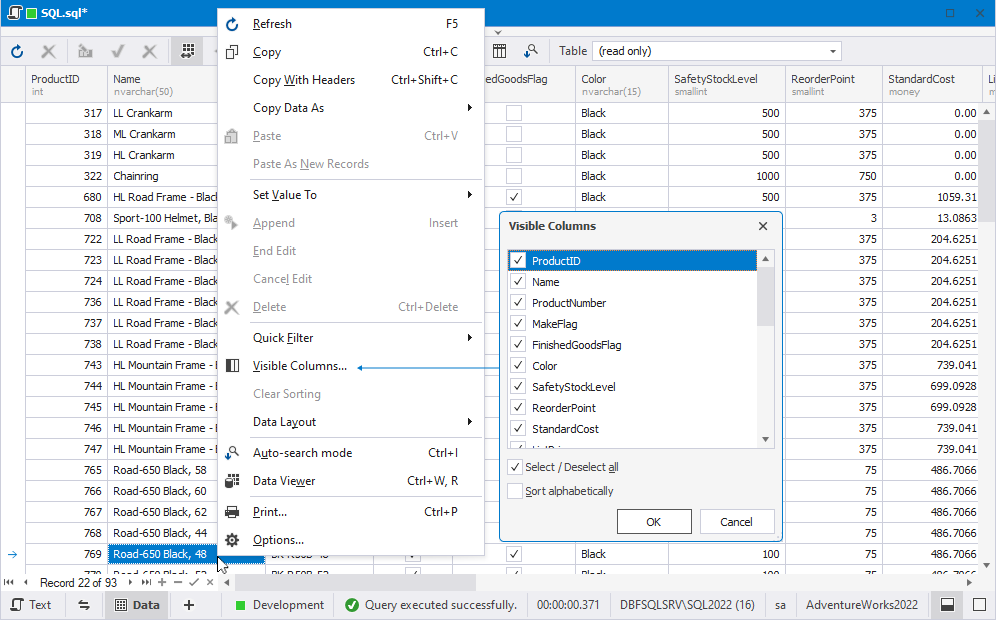Click the column chooser icon beside Table
Image resolution: width=996 pixels, height=620 pixels.
point(500,51)
